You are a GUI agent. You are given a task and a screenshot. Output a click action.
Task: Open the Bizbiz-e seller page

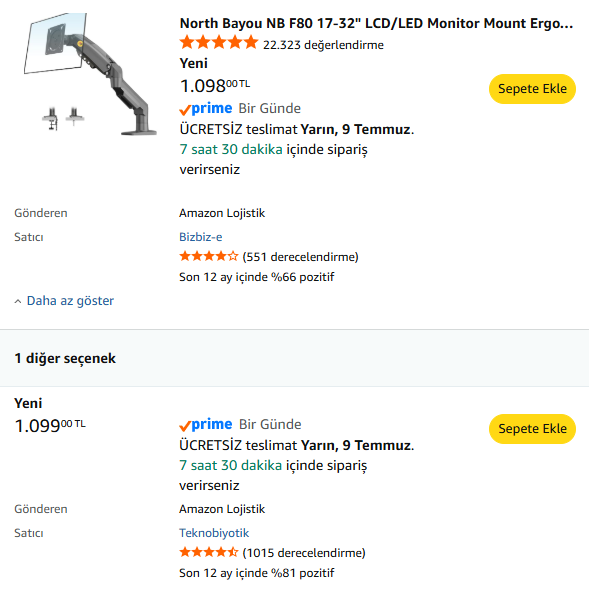(x=201, y=237)
